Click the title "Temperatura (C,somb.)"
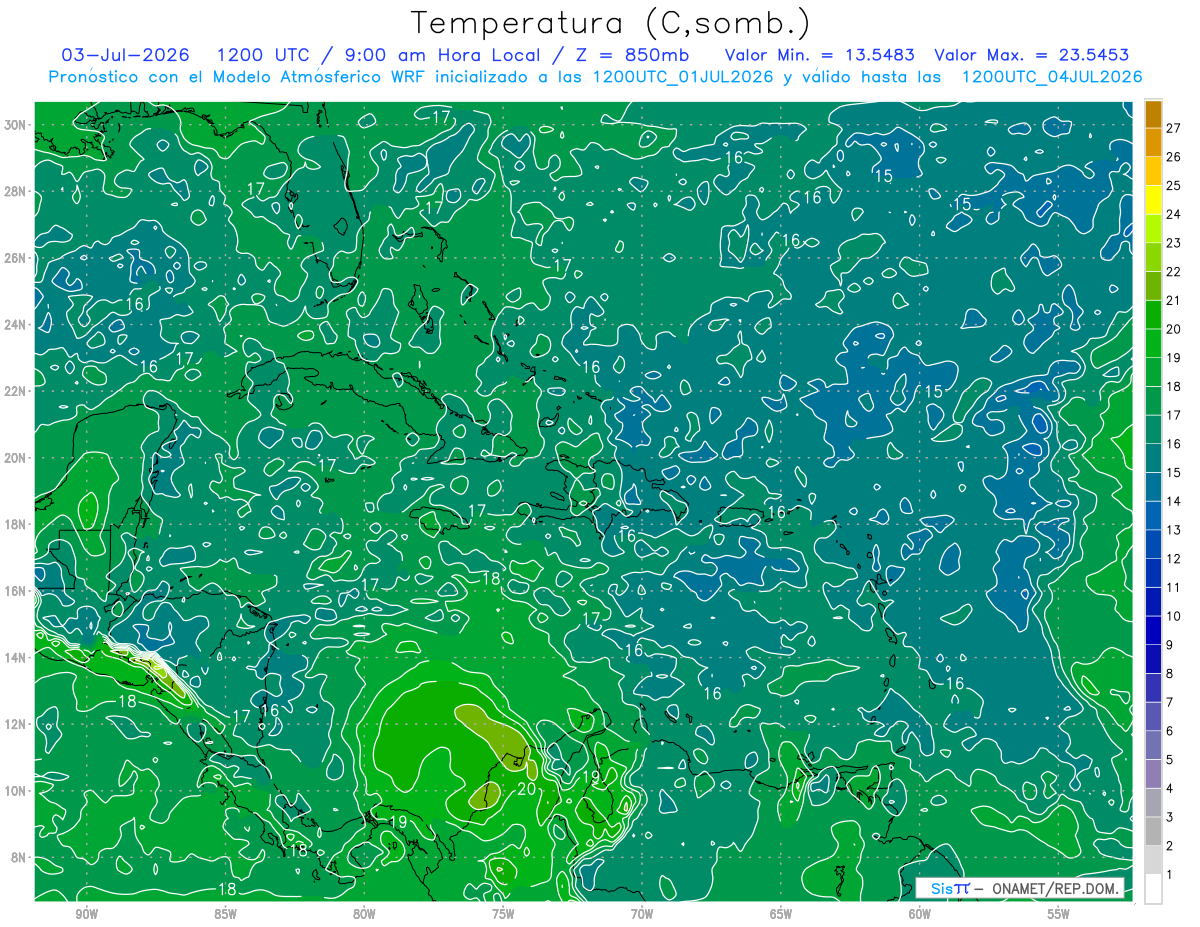Screen dimensions: 1200x927 pos(611,22)
